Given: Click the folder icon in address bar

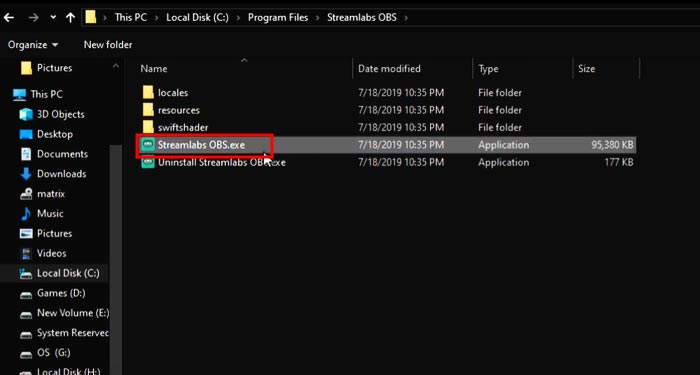Looking at the screenshot, I should 91,17.
